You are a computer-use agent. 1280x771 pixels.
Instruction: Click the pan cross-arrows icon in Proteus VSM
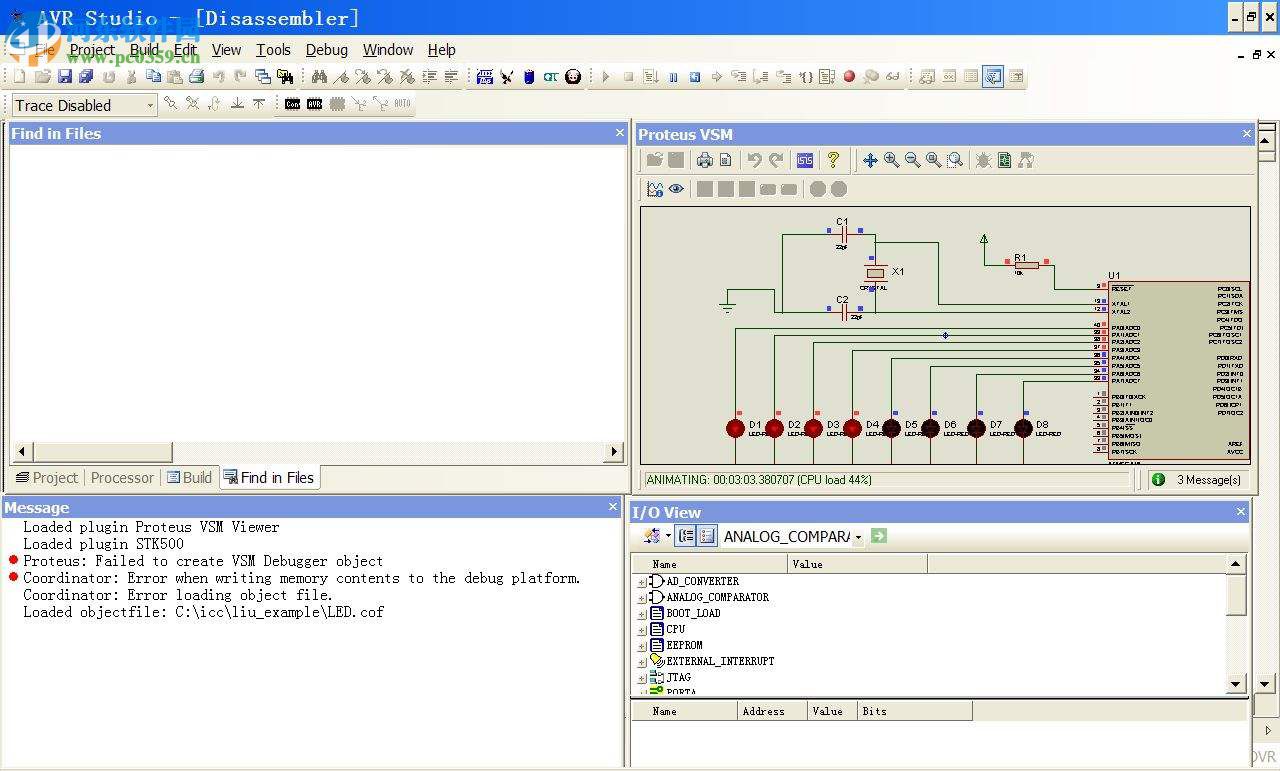[870, 160]
